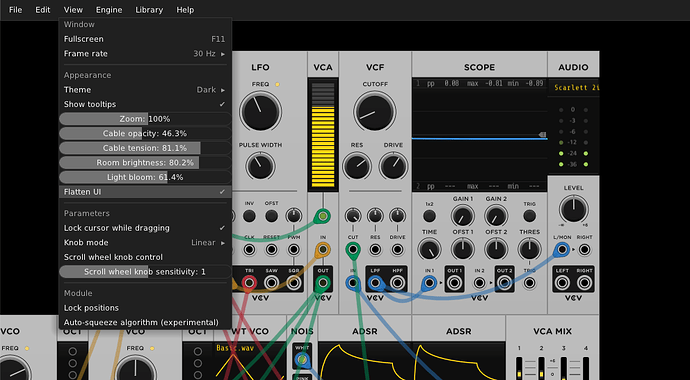The height and width of the screenshot is (380, 690).
Task: Click the Scope TIME knob
Action: 429,249
